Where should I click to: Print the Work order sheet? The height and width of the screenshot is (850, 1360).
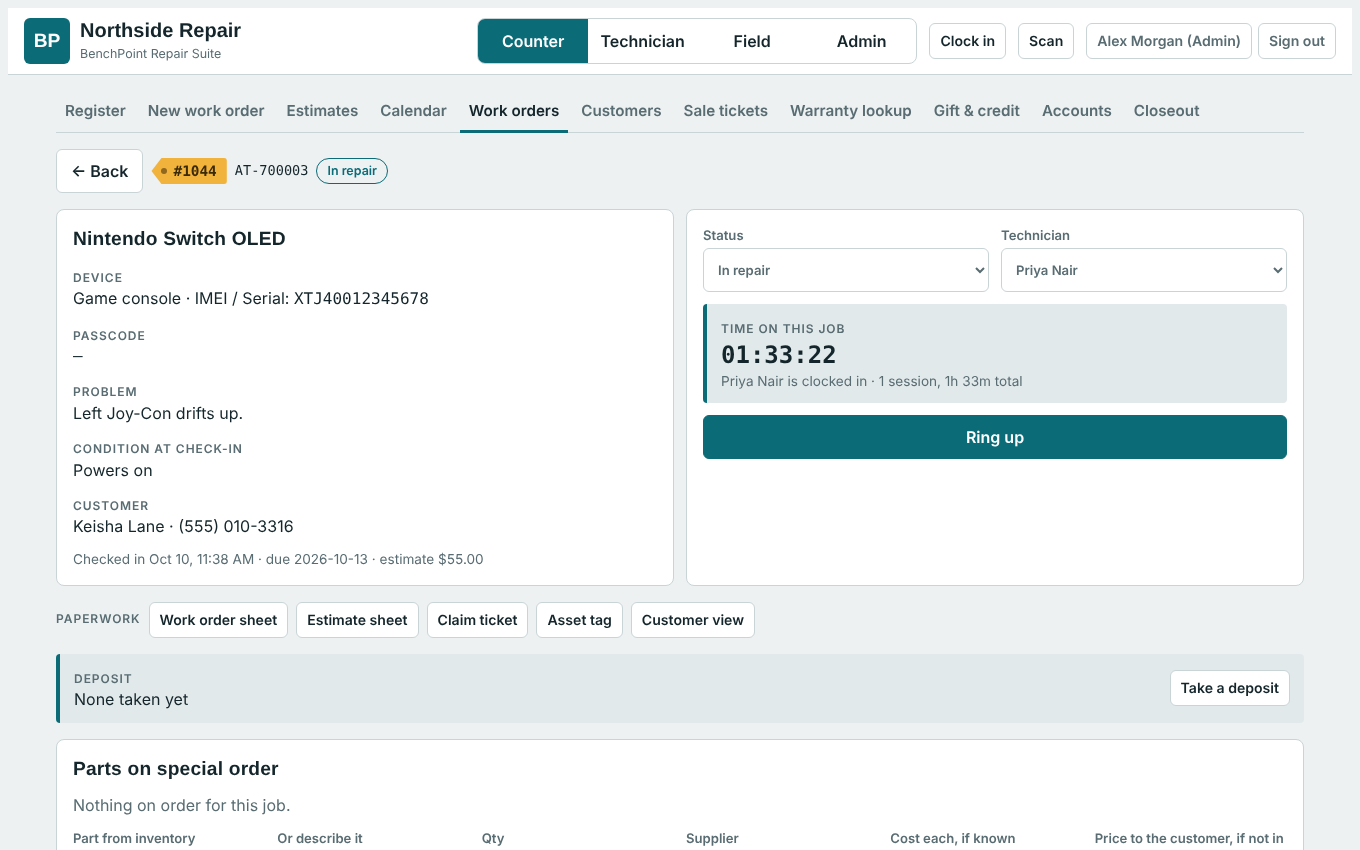(x=218, y=620)
